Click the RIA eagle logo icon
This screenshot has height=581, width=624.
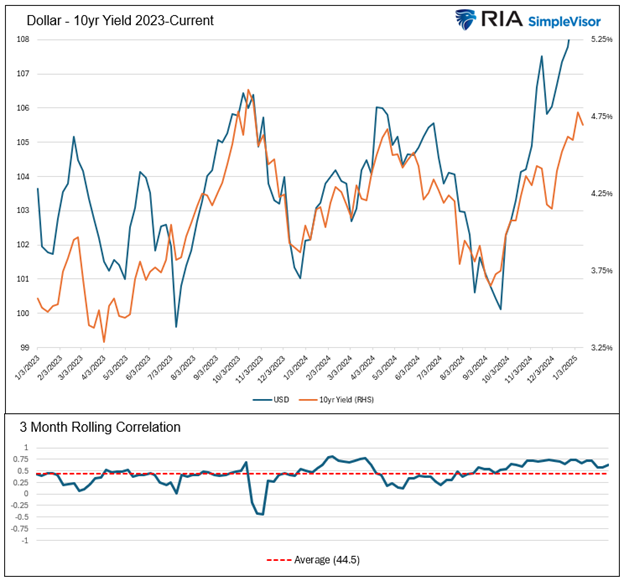point(466,19)
